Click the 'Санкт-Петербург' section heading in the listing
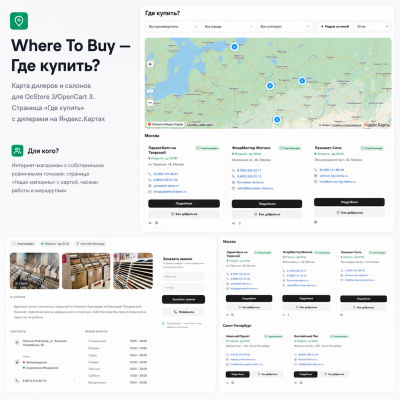Screen dimensions: 400x400 coord(237,325)
